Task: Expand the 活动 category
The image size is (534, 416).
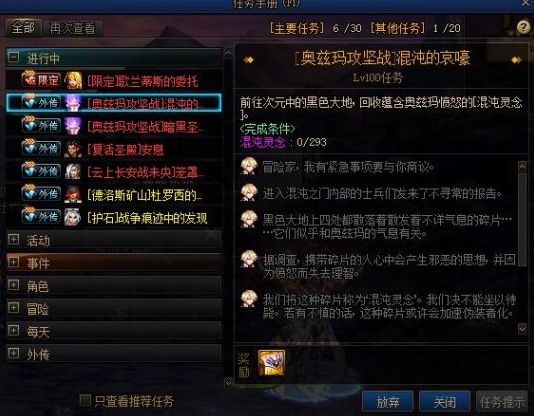Action: [13, 239]
